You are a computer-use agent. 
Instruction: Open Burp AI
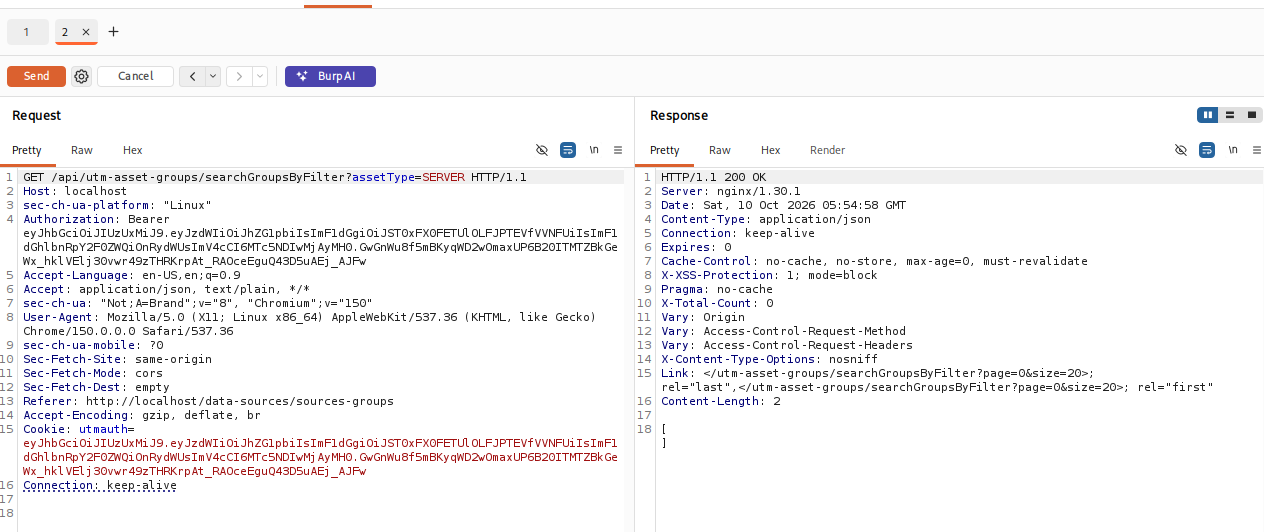click(x=330, y=76)
